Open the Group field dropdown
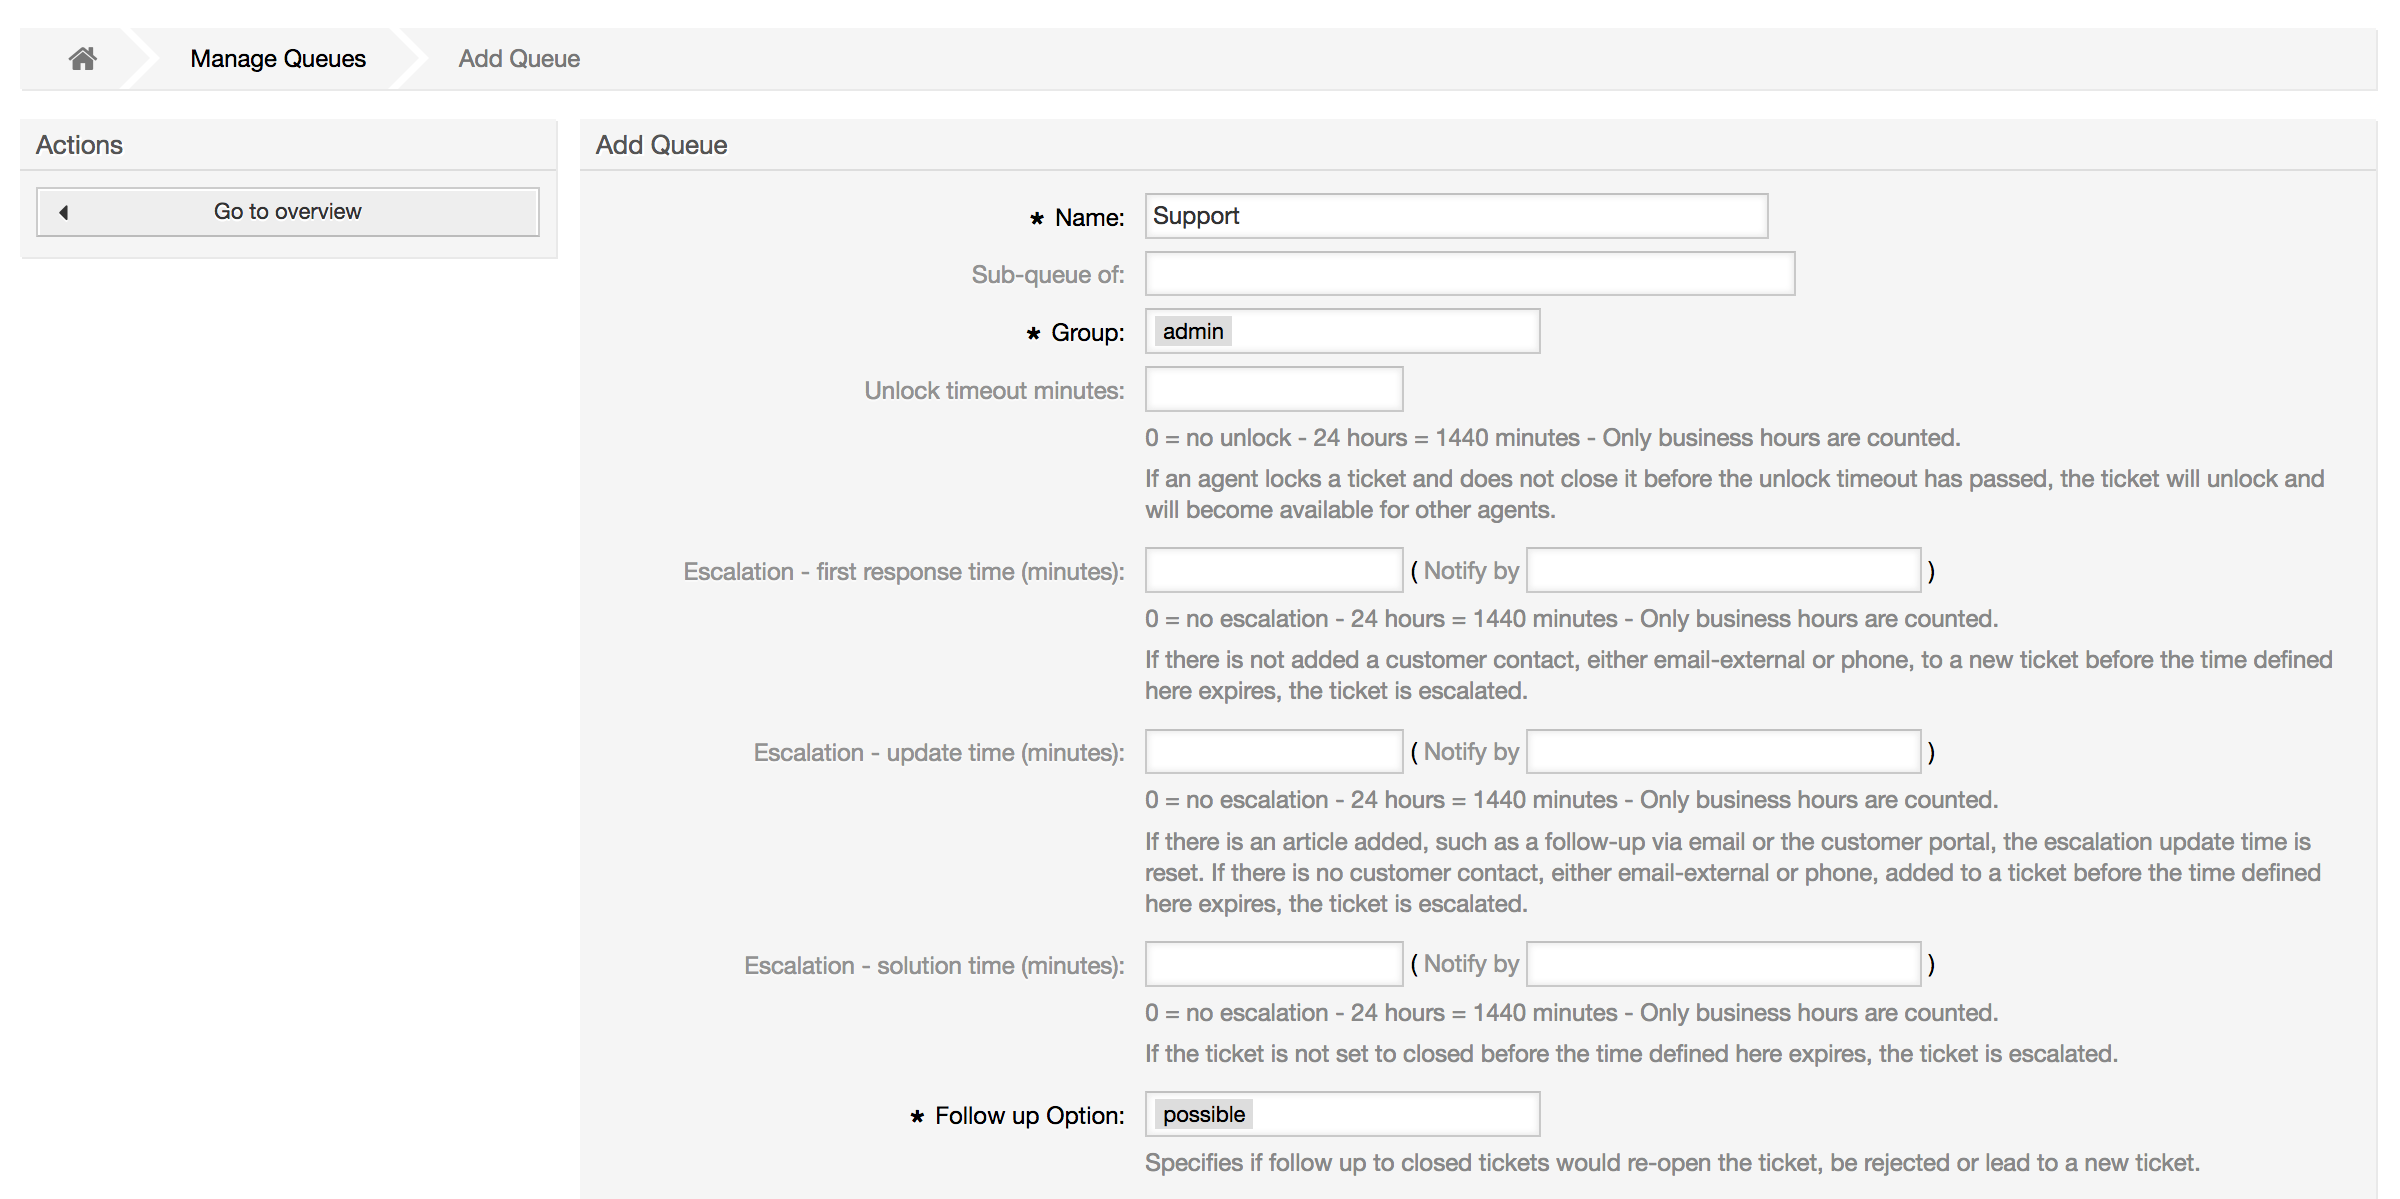 [1344, 329]
